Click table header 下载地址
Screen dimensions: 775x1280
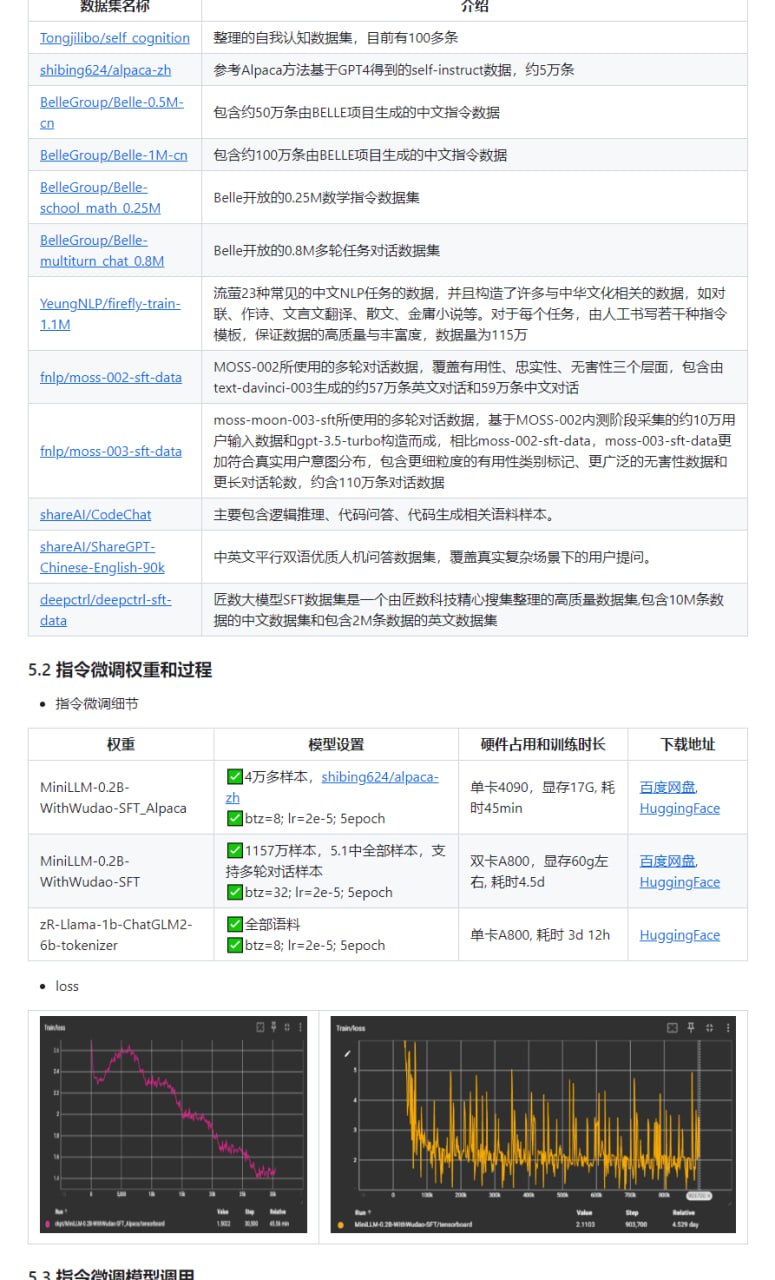point(688,744)
